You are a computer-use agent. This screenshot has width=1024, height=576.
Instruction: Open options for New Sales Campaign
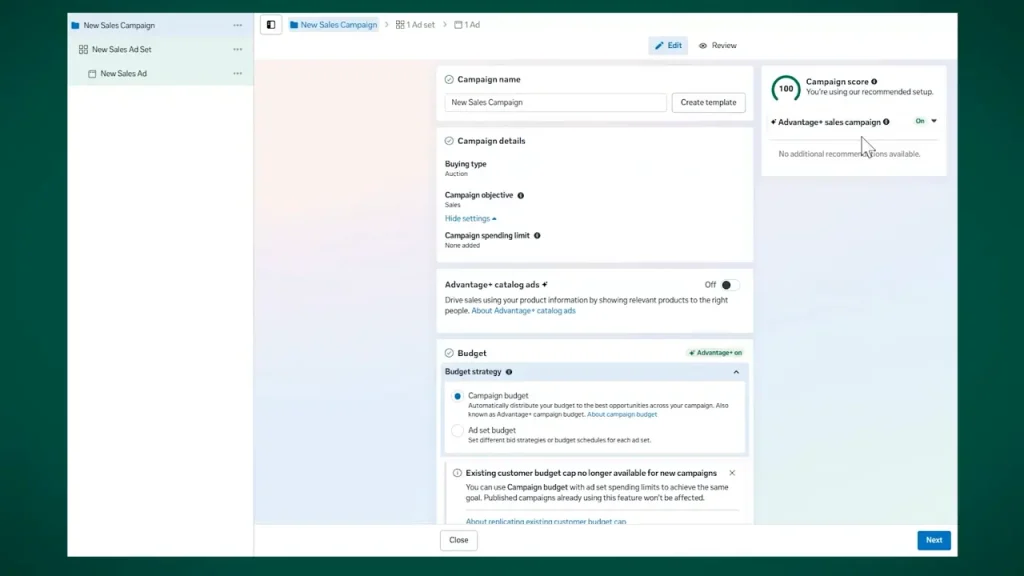[238, 25]
